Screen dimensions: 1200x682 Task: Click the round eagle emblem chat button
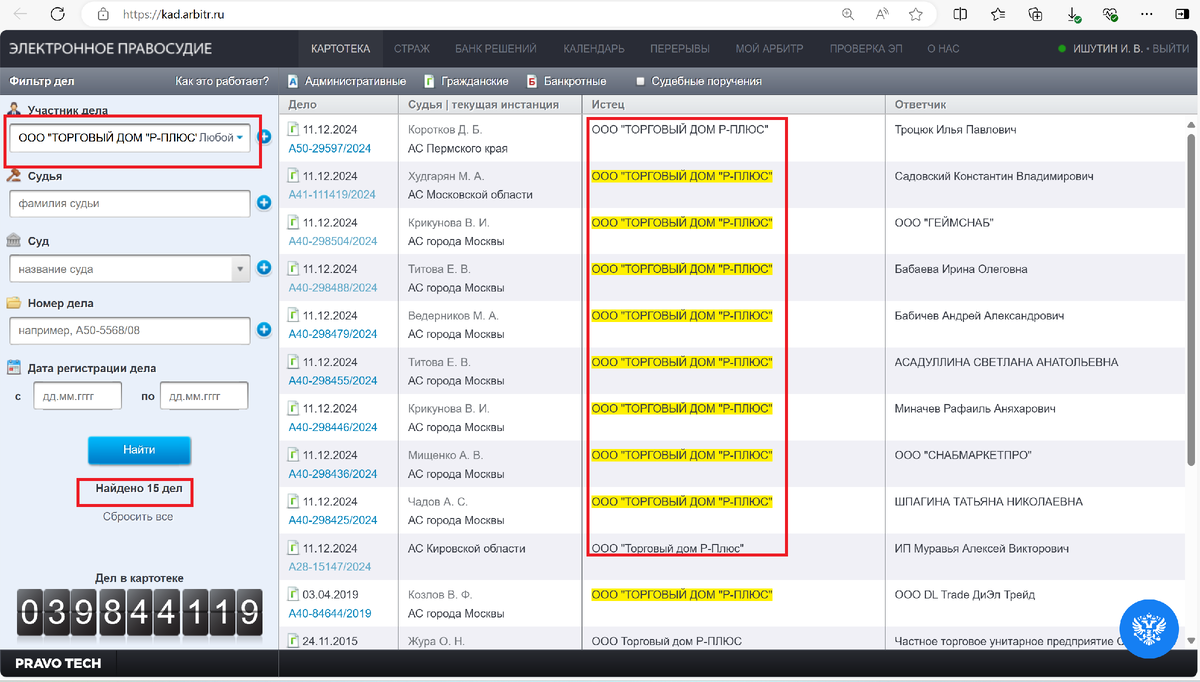click(1149, 629)
